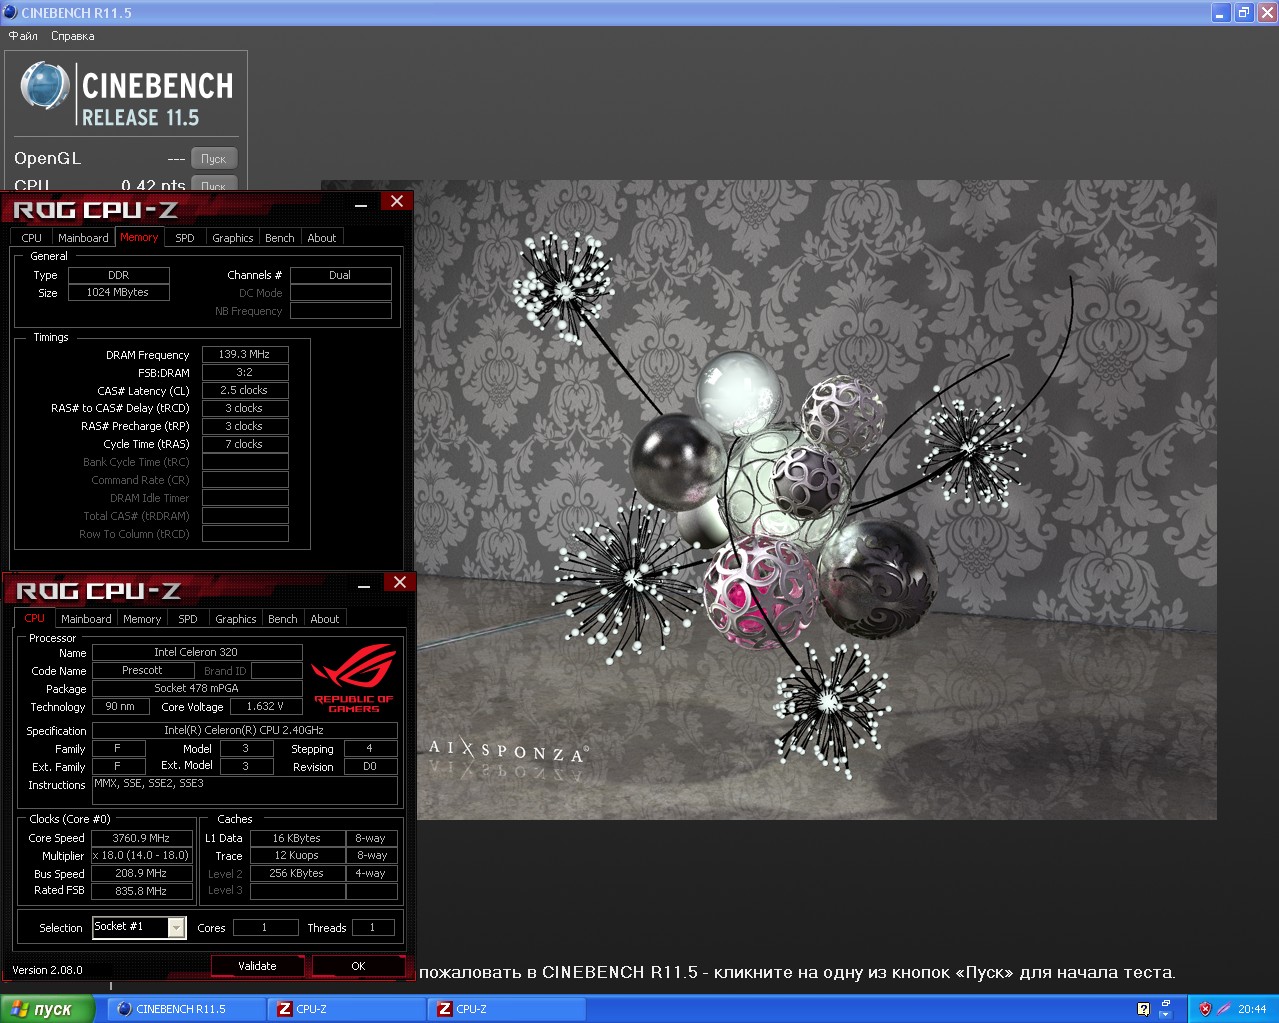Click L1 Data 16 KBytes value
1279x1023 pixels.
click(297, 838)
